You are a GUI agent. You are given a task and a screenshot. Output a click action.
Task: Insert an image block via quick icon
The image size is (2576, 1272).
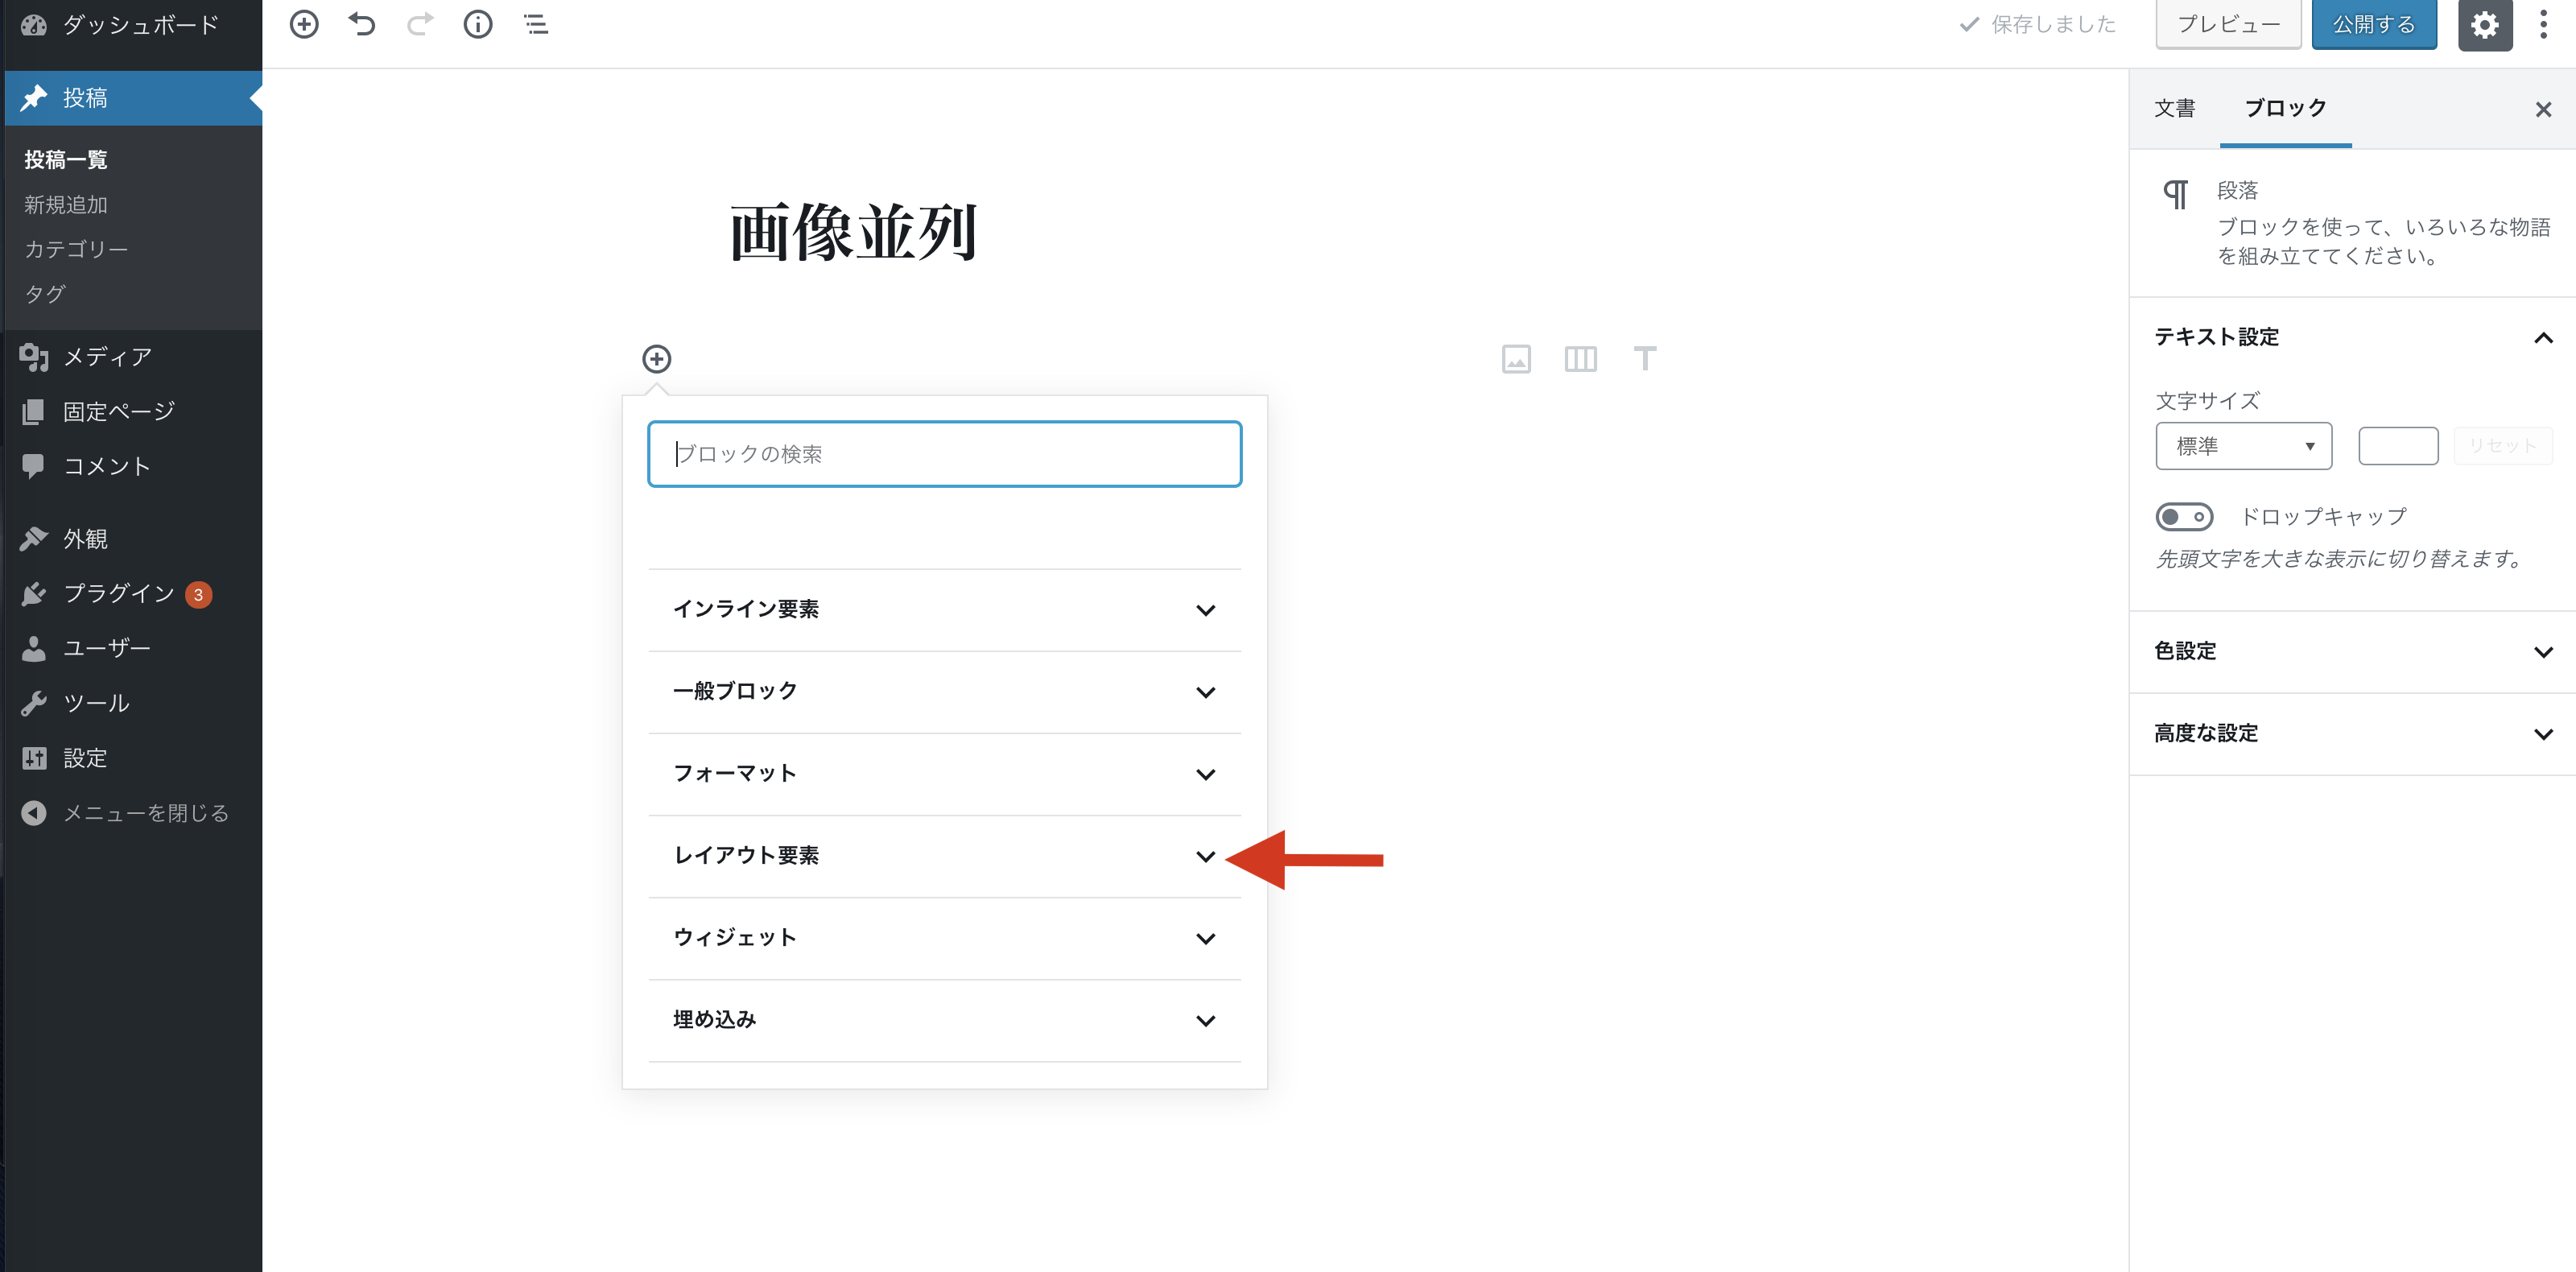[x=1516, y=358]
